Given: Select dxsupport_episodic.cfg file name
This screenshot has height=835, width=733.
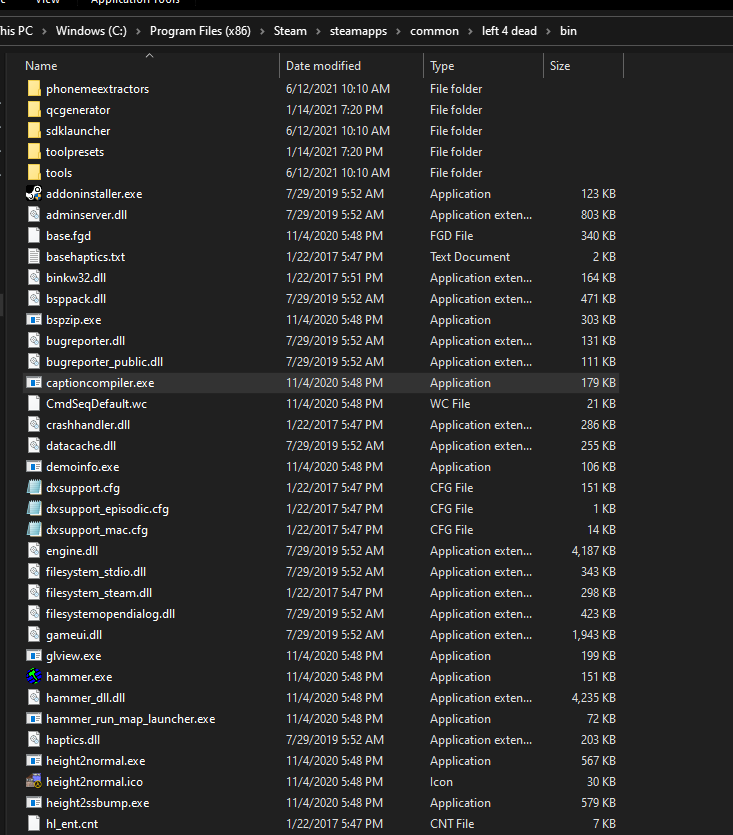Looking at the screenshot, I should coord(107,509).
